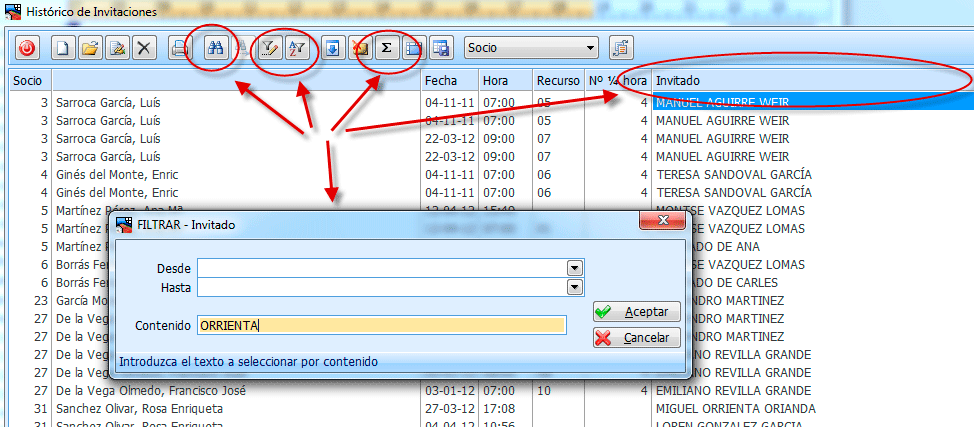Expand the Desde dropdown arrow

tap(574, 268)
